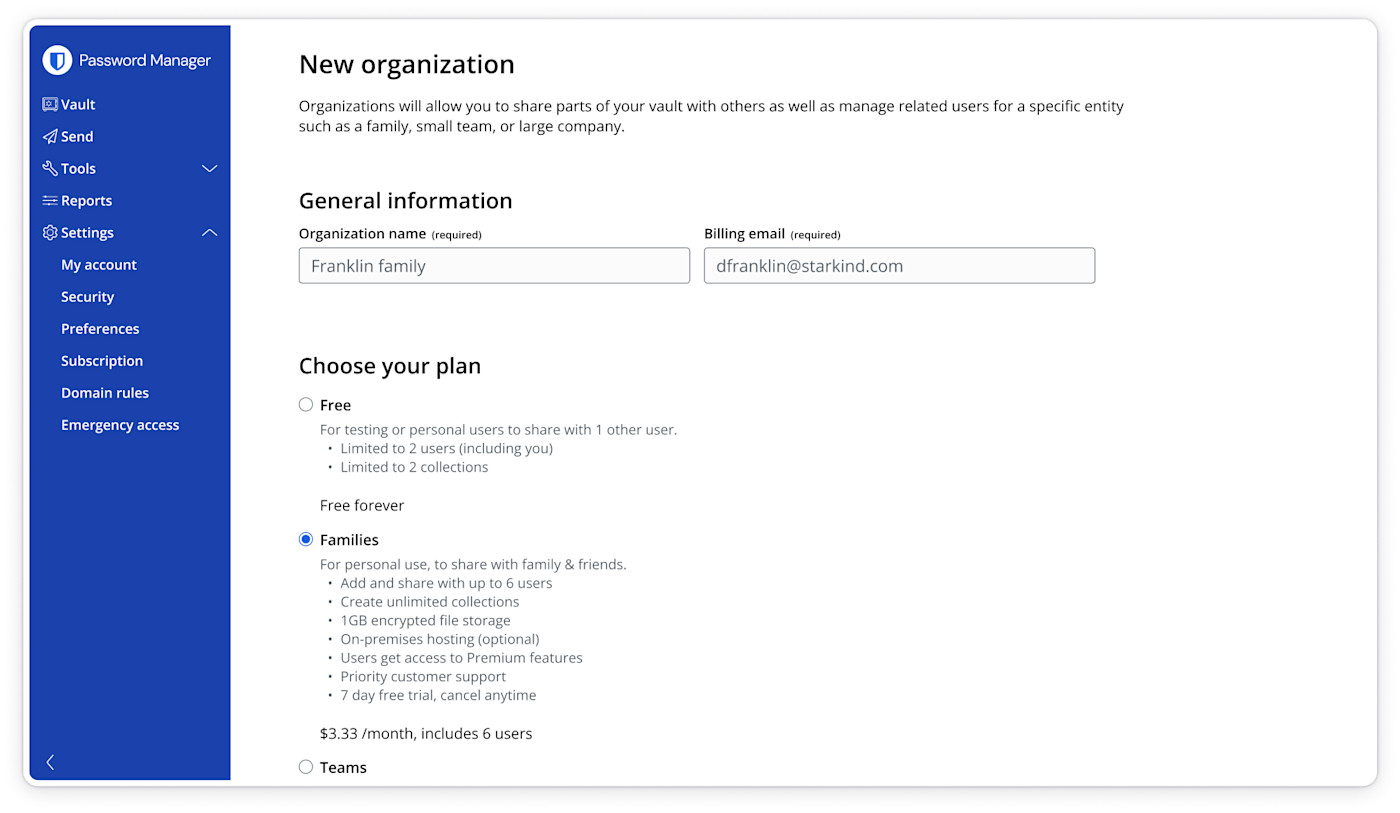
Task: Open the Domain rules page
Action: coord(105,392)
